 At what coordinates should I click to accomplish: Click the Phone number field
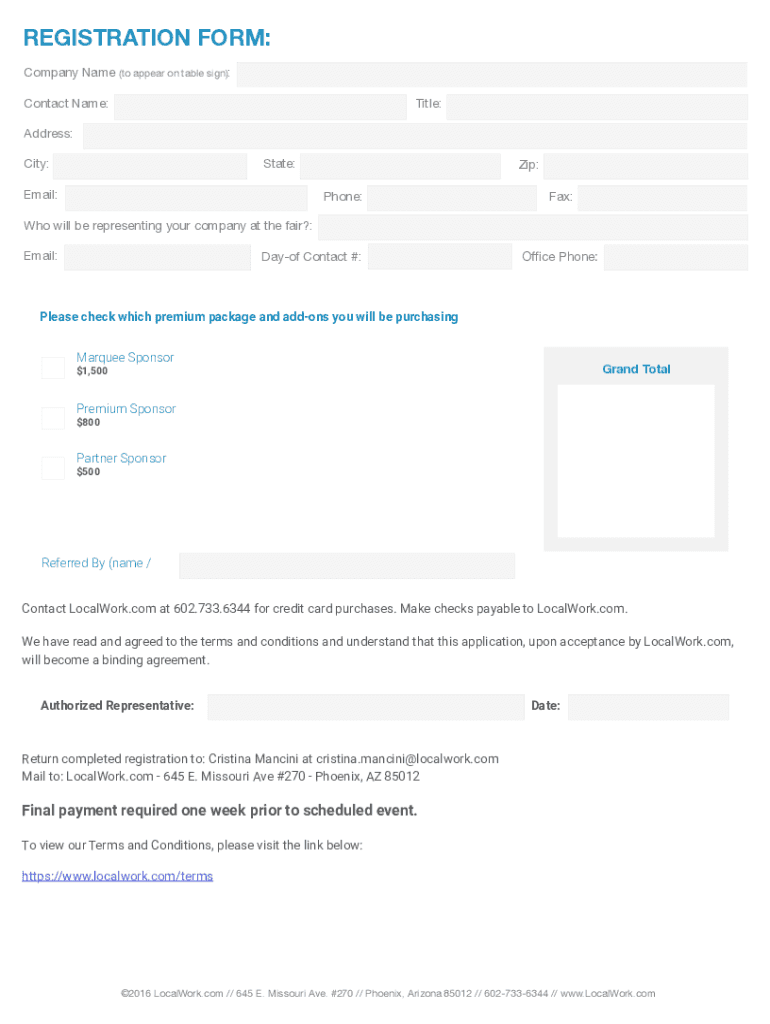451,198
